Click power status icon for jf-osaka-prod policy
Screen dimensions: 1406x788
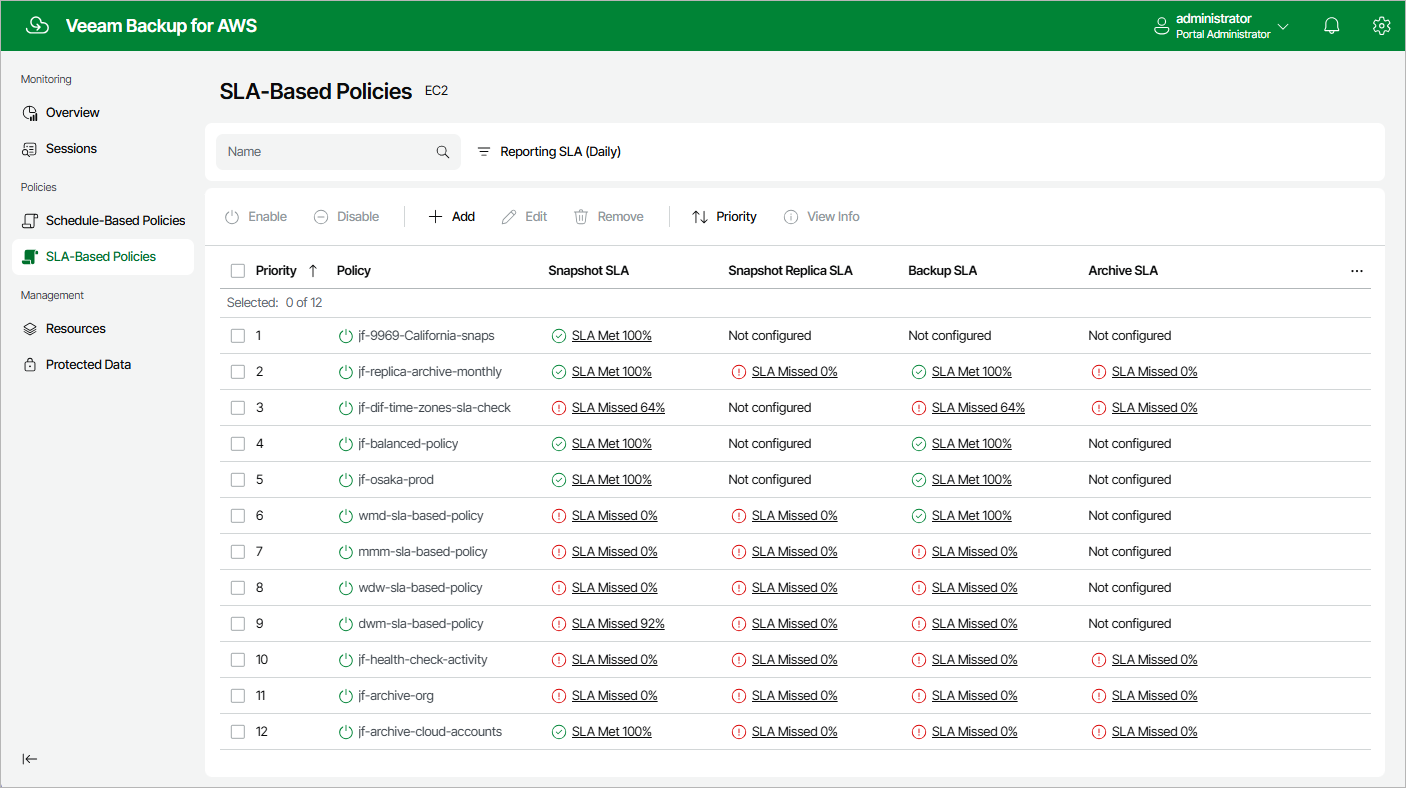click(x=346, y=480)
